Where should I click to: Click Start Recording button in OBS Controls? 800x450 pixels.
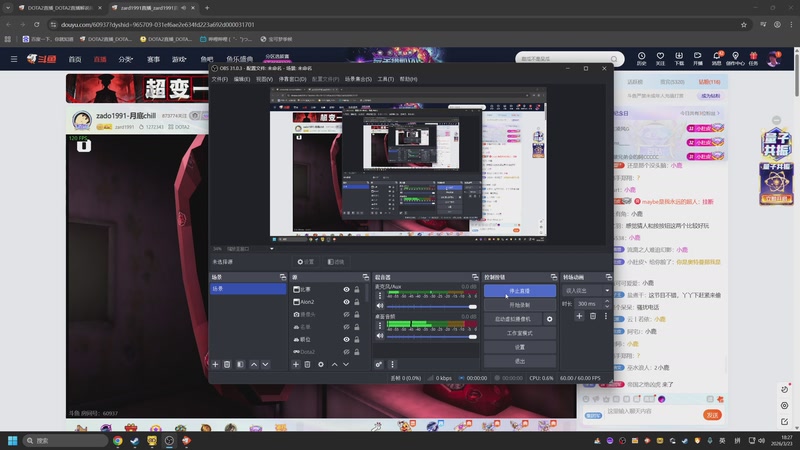point(520,305)
